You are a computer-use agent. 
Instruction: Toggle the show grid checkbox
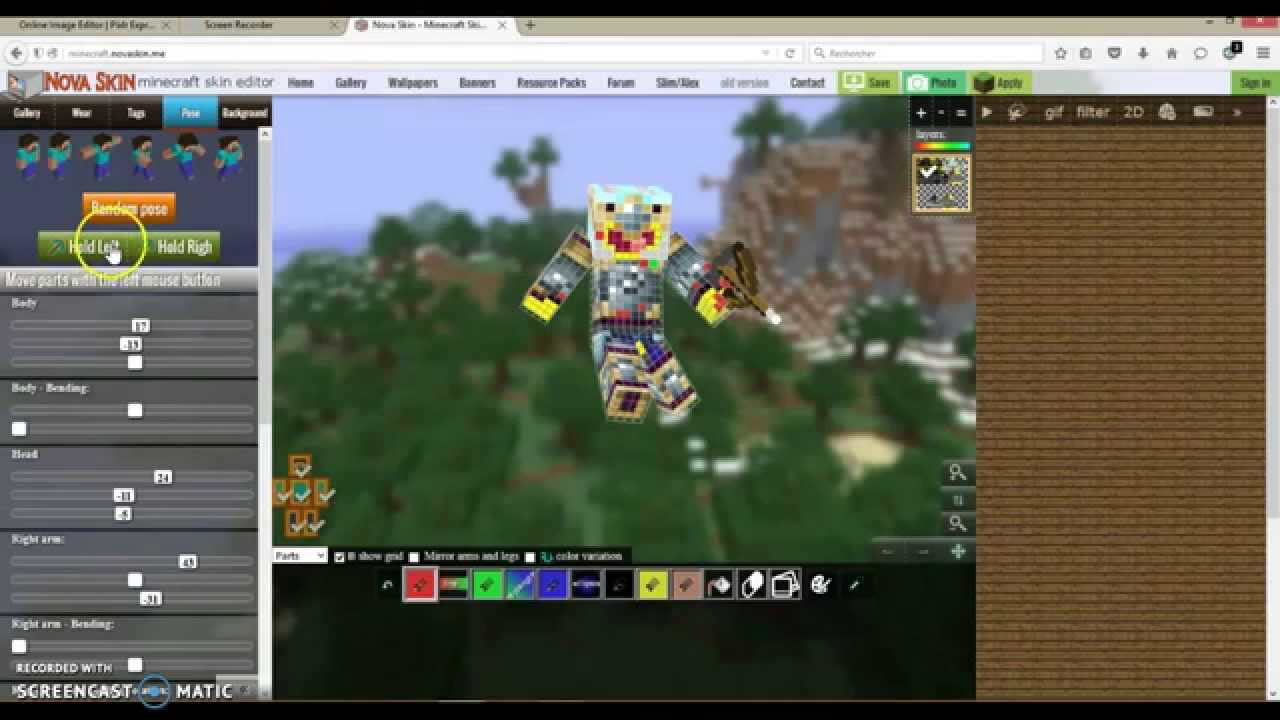click(339, 557)
